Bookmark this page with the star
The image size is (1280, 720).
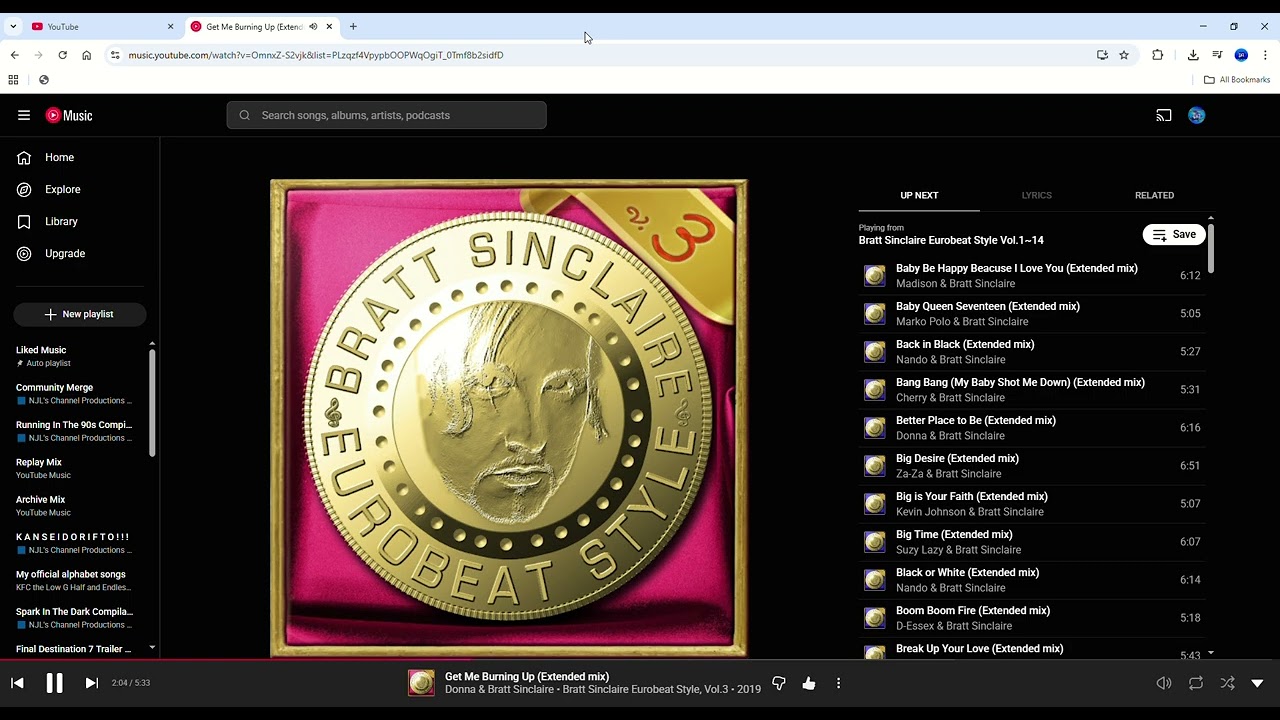(1124, 55)
